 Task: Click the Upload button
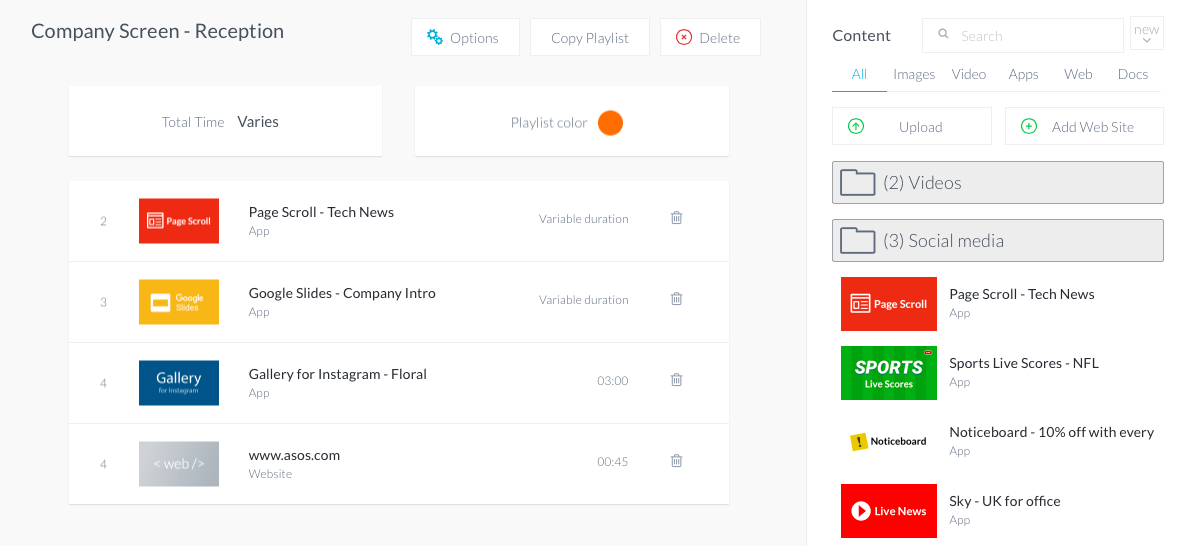click(912, 126)
